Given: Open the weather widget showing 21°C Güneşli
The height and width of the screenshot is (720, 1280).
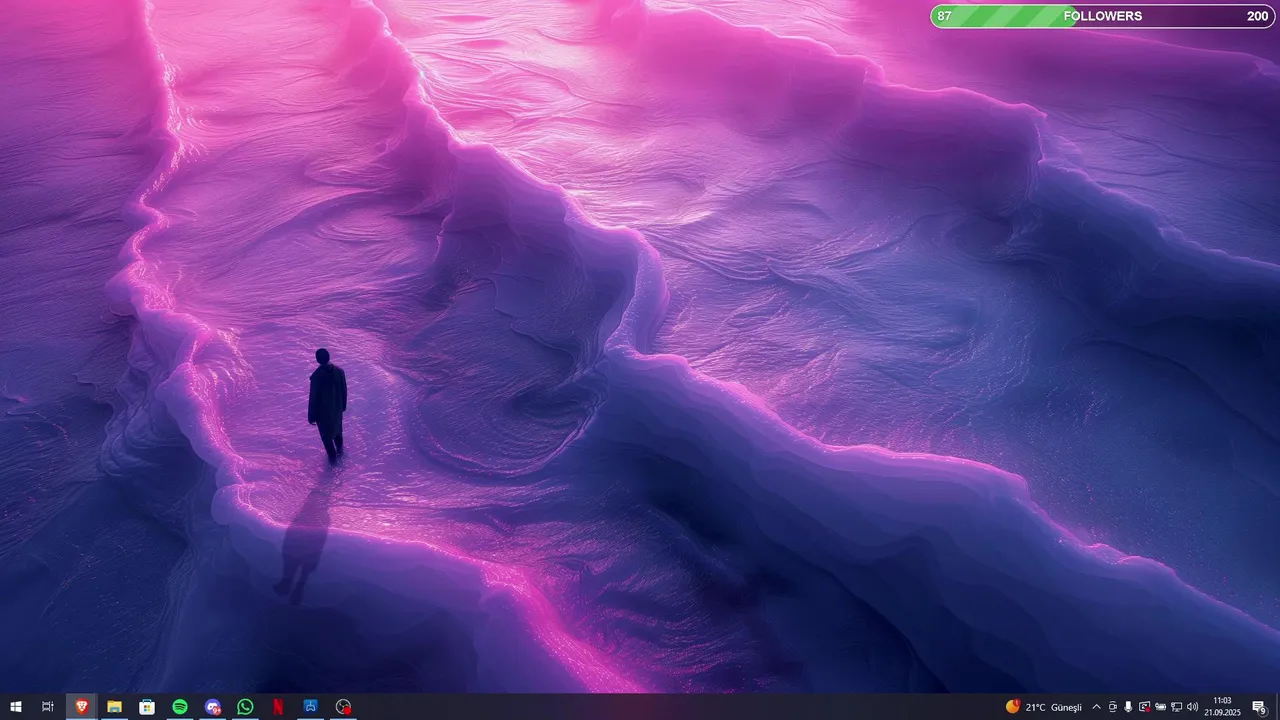Looking at the screenshot, I should point(1044,707).
